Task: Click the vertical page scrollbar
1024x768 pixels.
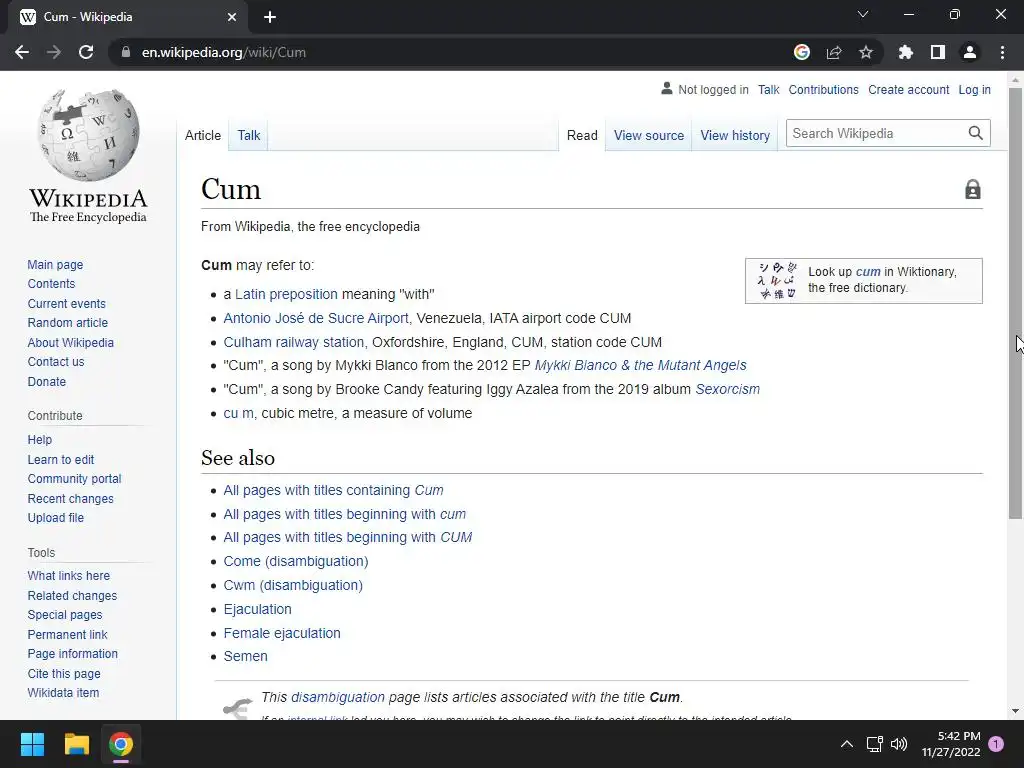Action: (x=1015, y=304)
